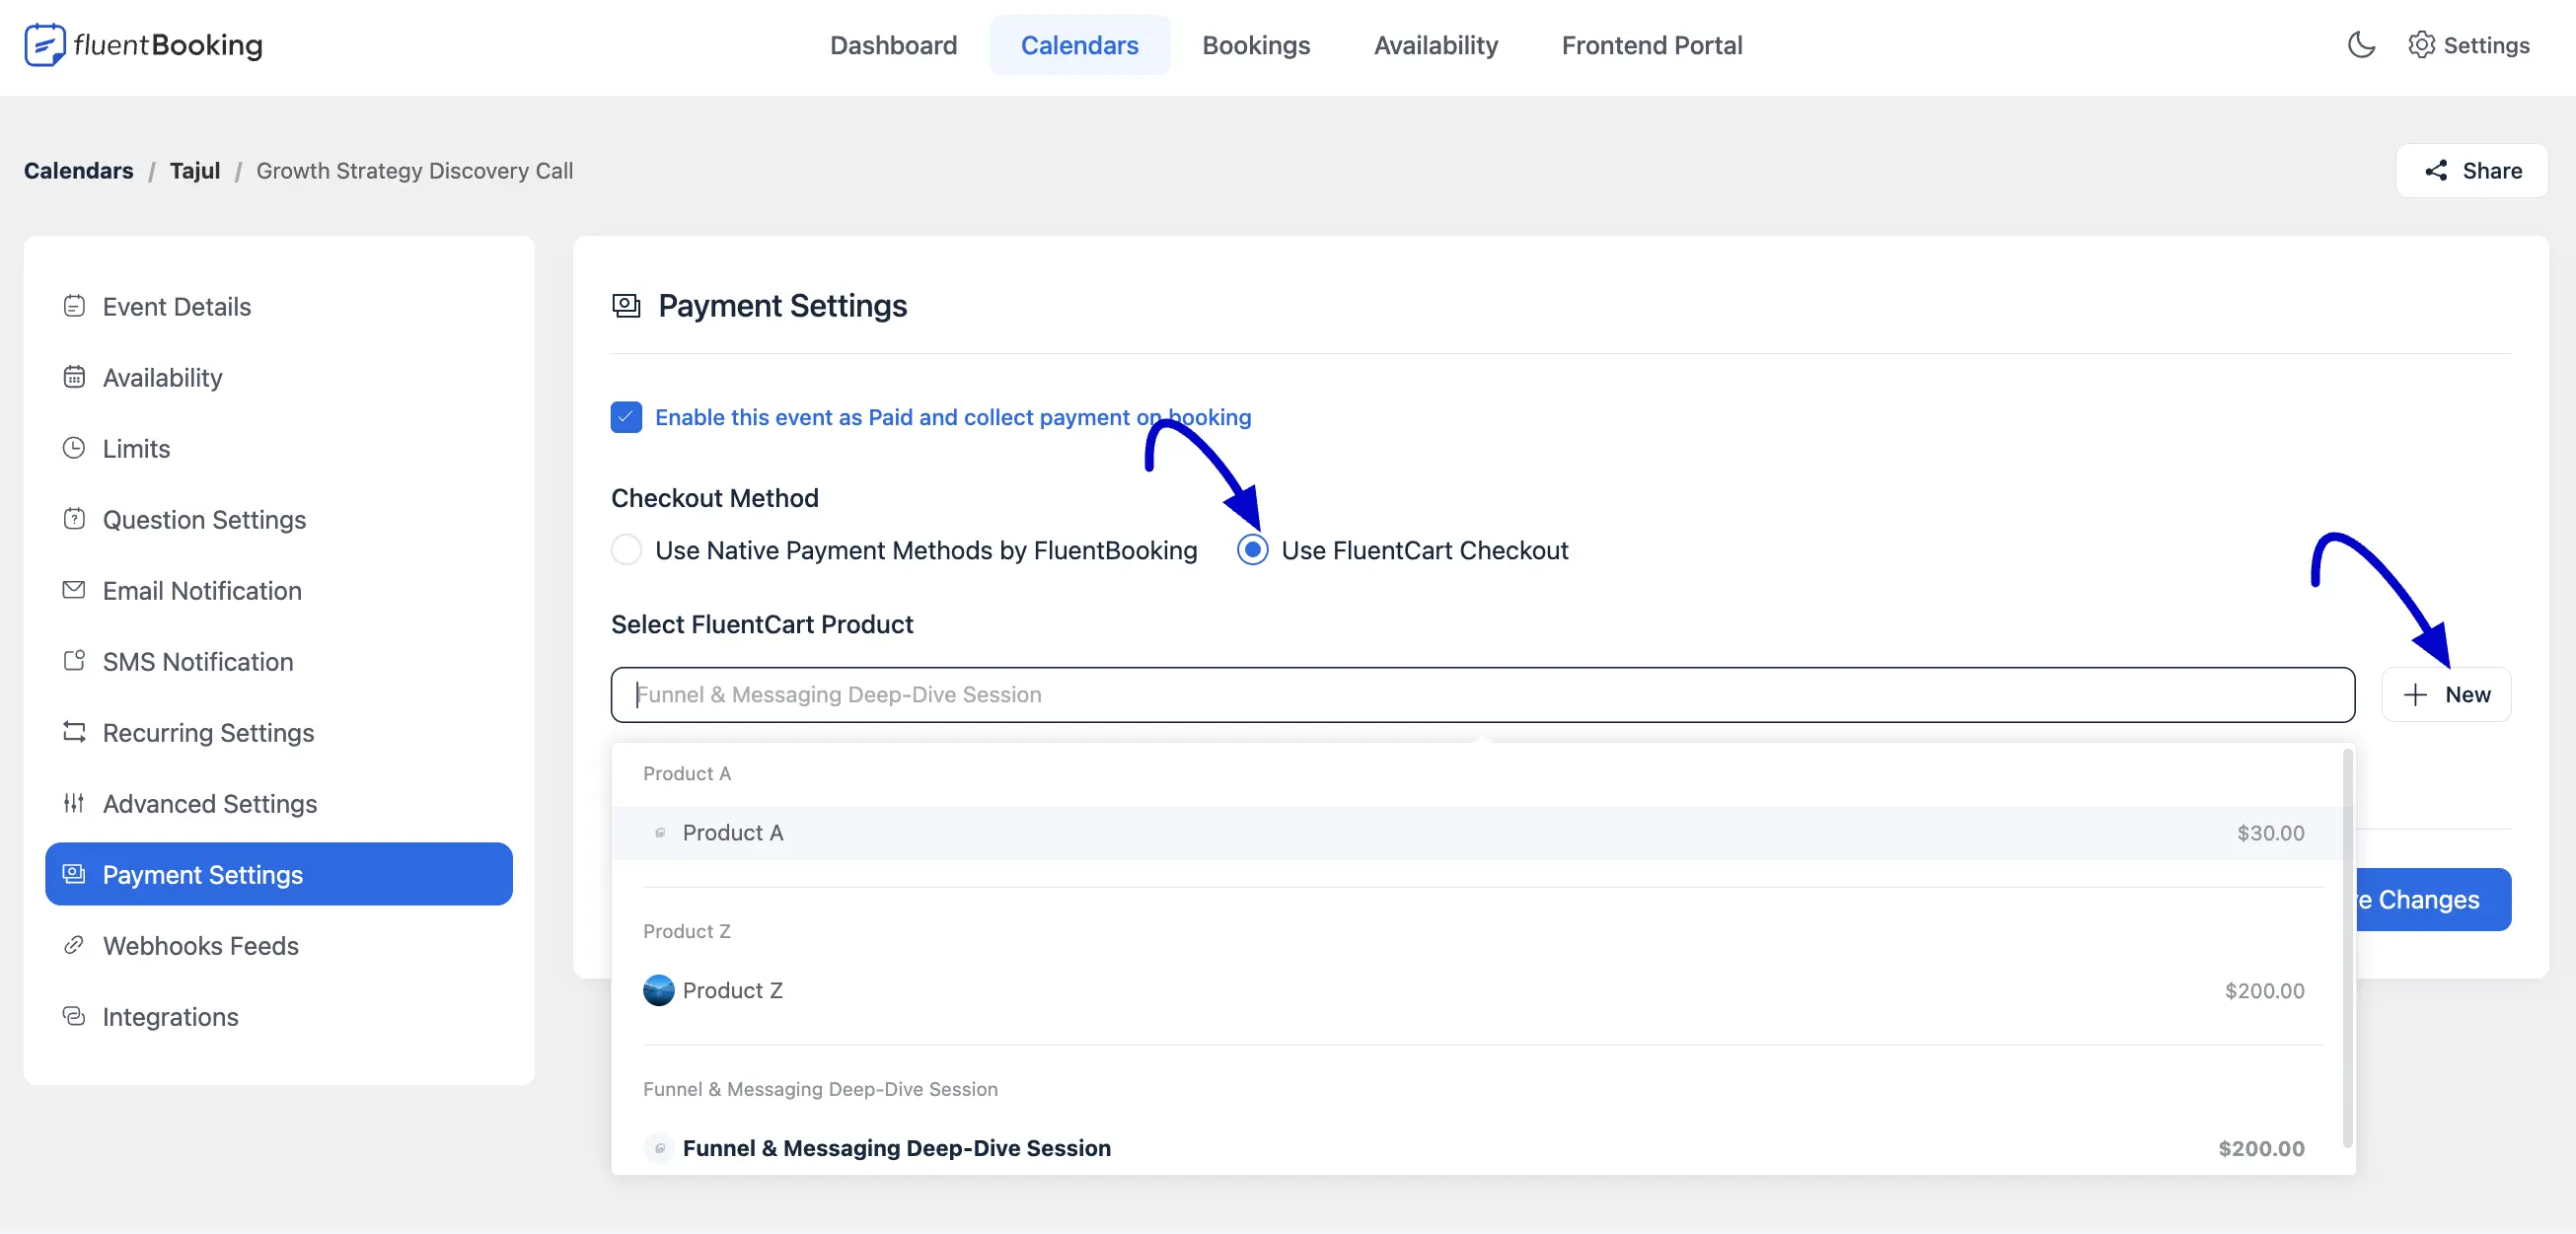Click the "Product A" group header text
The height and width of the screenshot is (1234, 2576).
coord(687,774)
